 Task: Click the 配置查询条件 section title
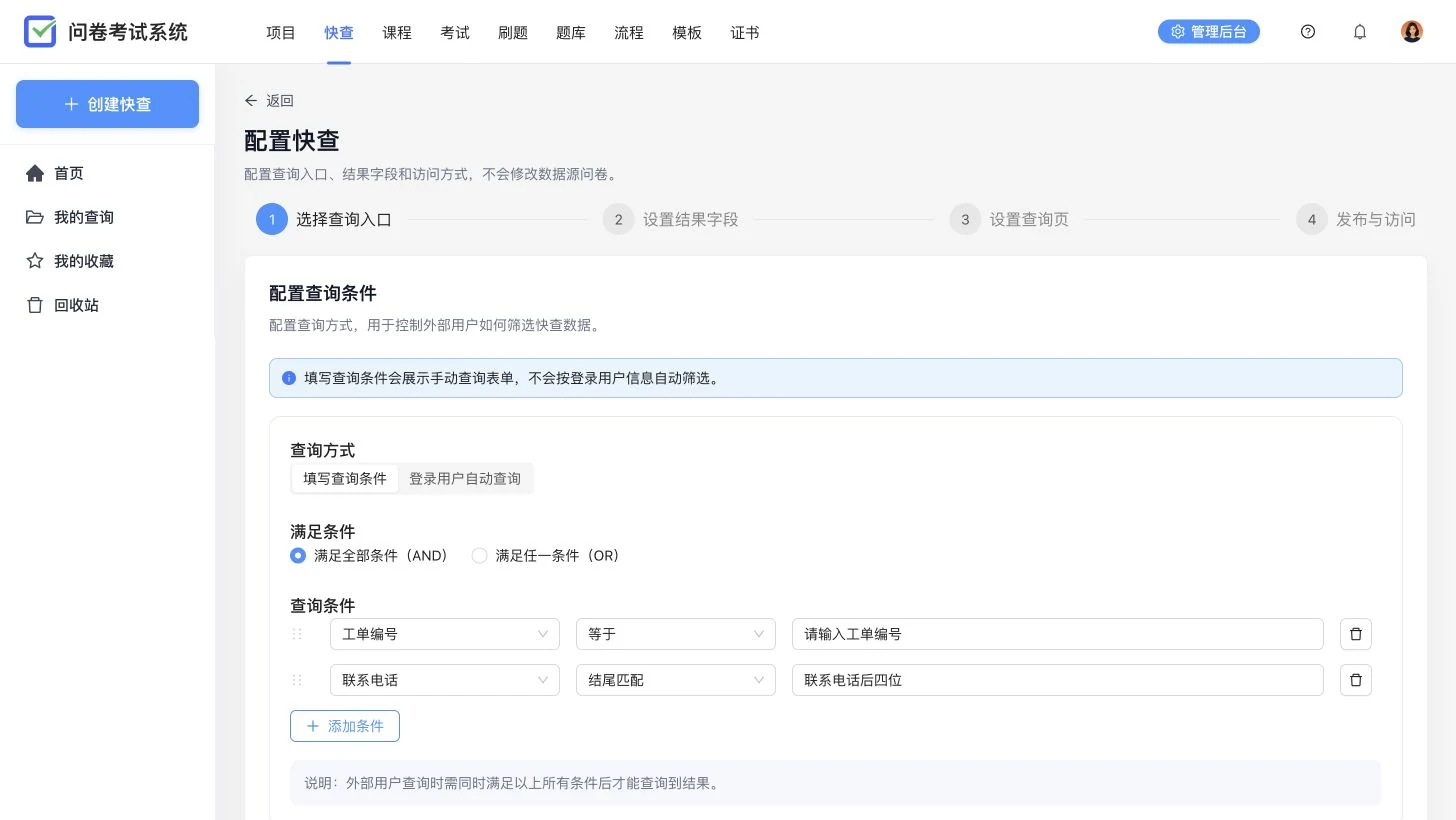323,294
